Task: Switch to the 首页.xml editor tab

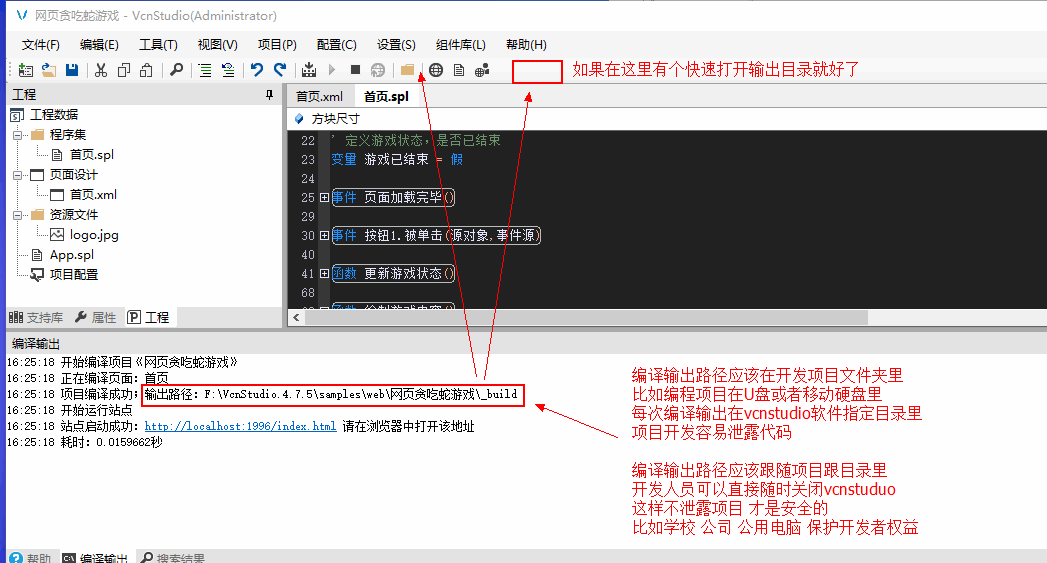Action: tap(319, 97)
